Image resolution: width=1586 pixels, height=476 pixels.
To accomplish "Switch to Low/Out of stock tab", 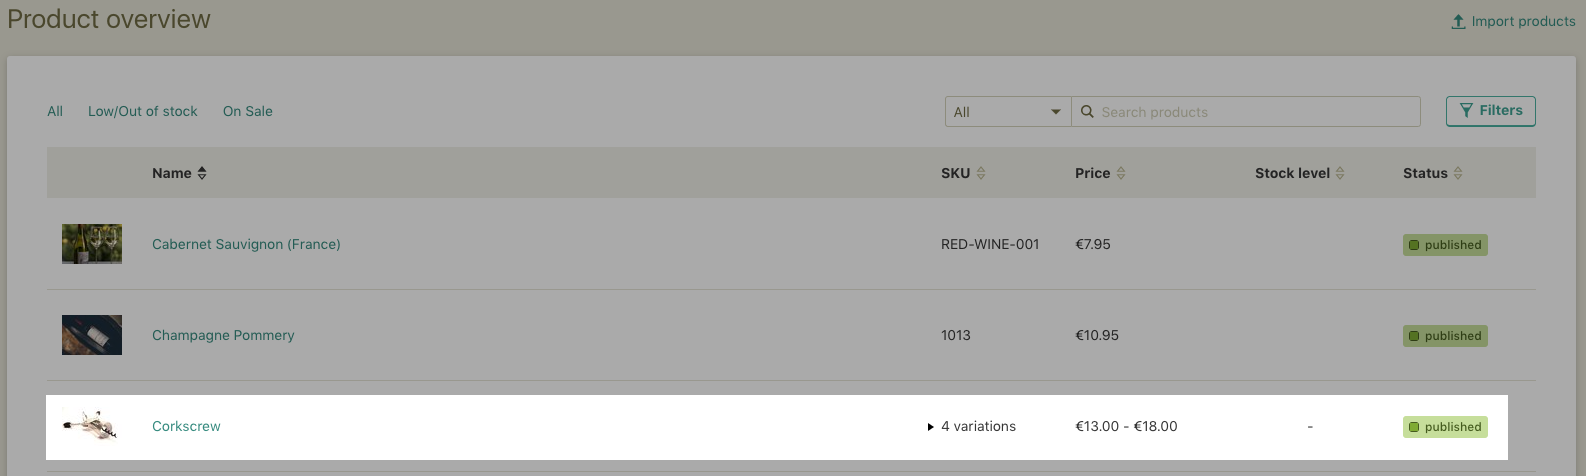I will [143, 111].
